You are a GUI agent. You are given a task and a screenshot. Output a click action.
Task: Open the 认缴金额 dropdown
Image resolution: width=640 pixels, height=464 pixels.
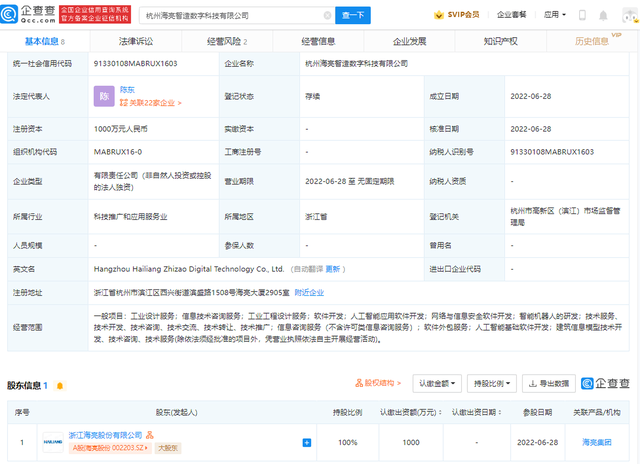(x=437, y=384)
